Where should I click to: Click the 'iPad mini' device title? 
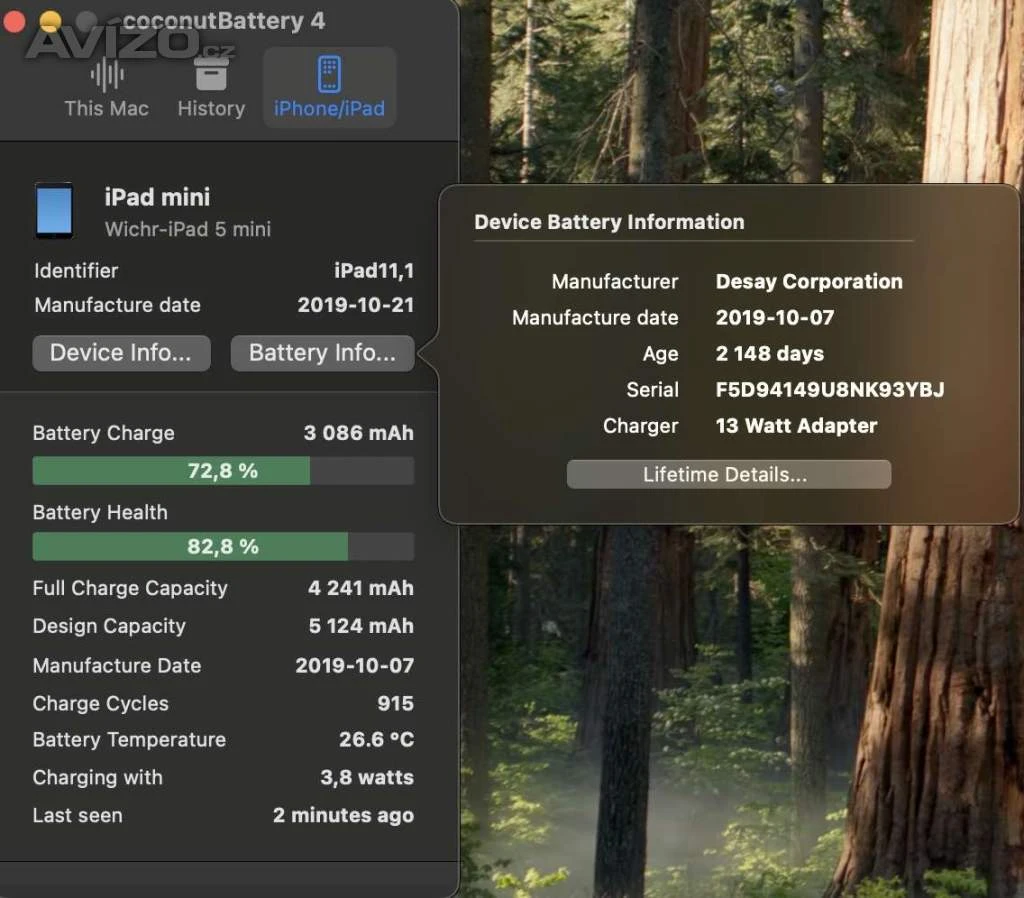tap(157, 197)
